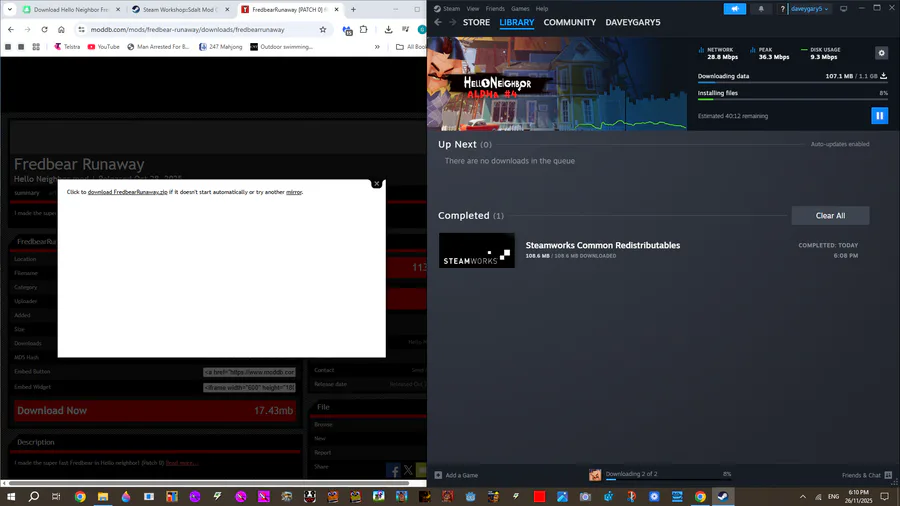Click the Downloading data progress bar
900x506 pixels.
click(792, 82)
